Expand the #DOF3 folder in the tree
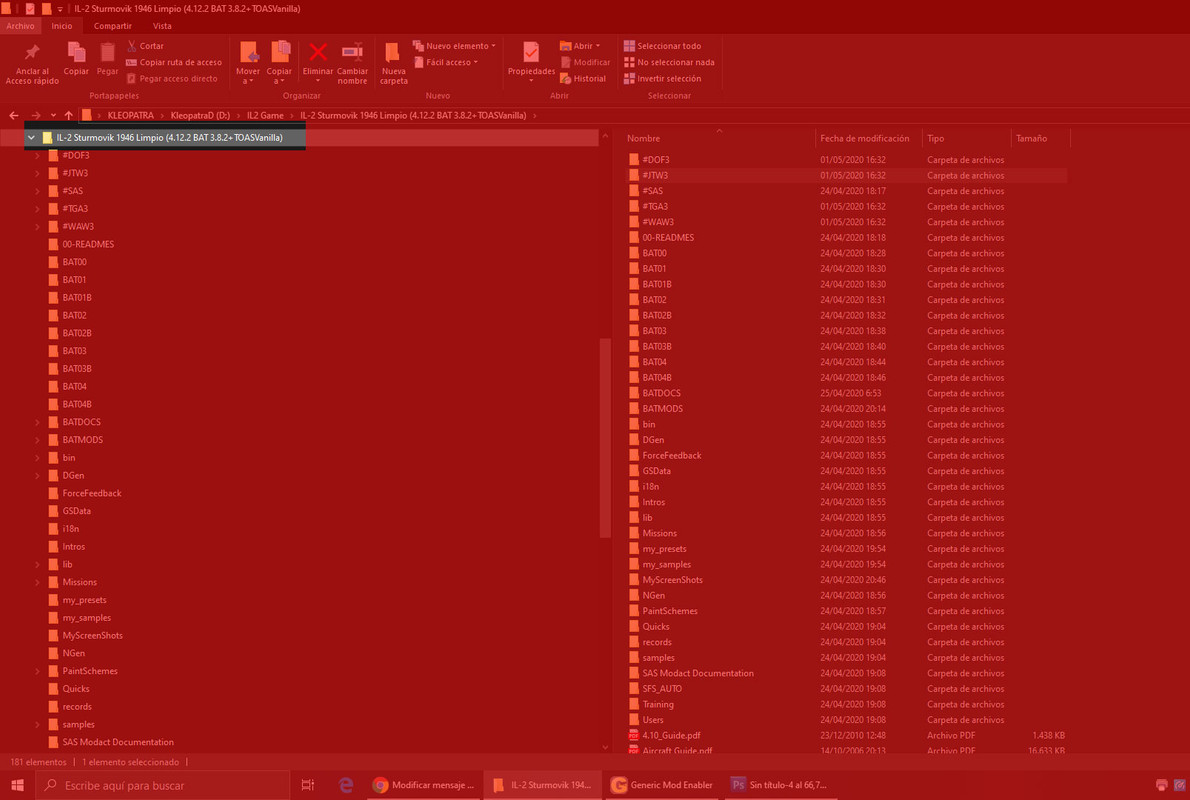This screenshot has height=800, width=1190. 37,156
